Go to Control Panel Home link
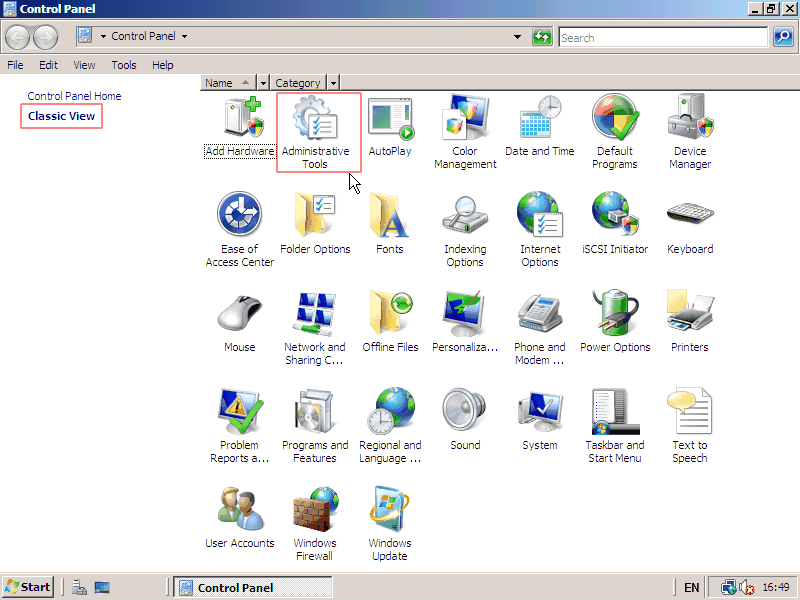The image size is (800, 600). pyautogui.click(x=74, y=96)
